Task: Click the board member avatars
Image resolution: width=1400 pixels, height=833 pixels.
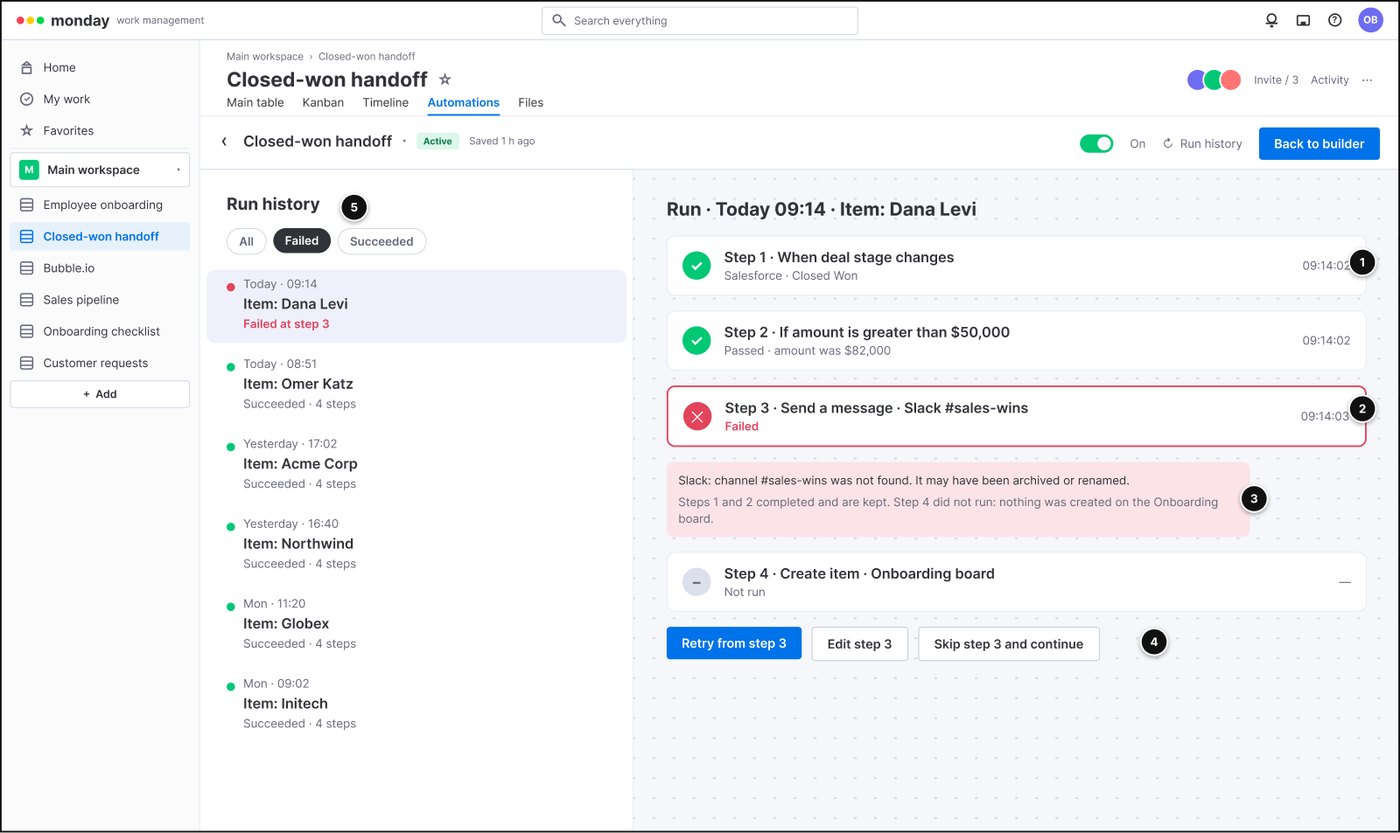Action: coord(1214,80)
